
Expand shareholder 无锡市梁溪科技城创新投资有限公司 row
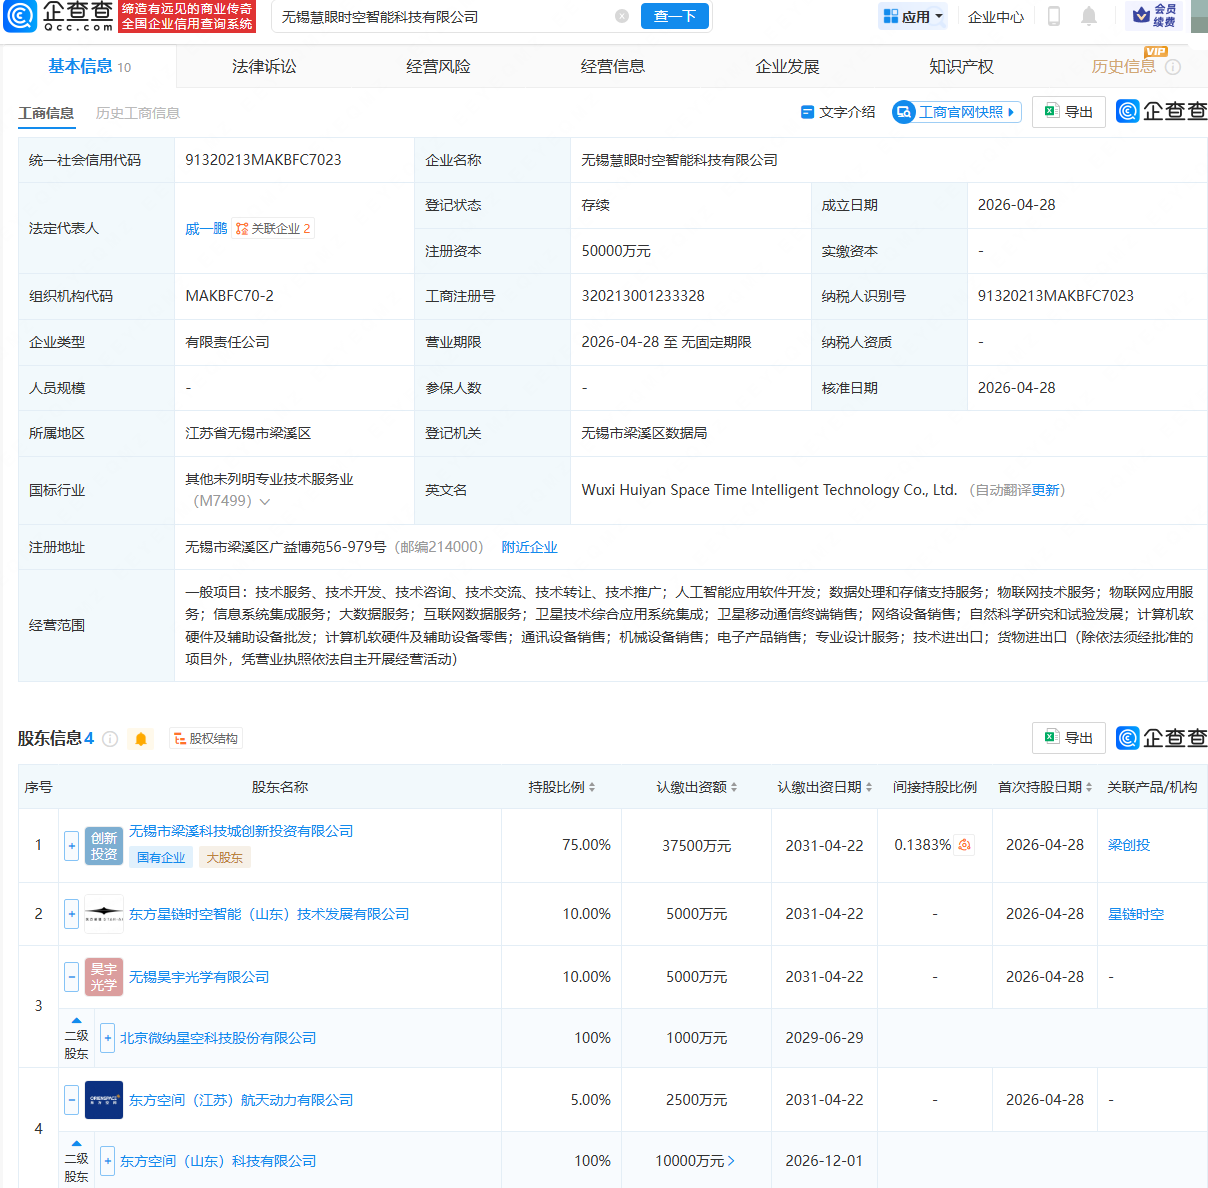[72, 846]
